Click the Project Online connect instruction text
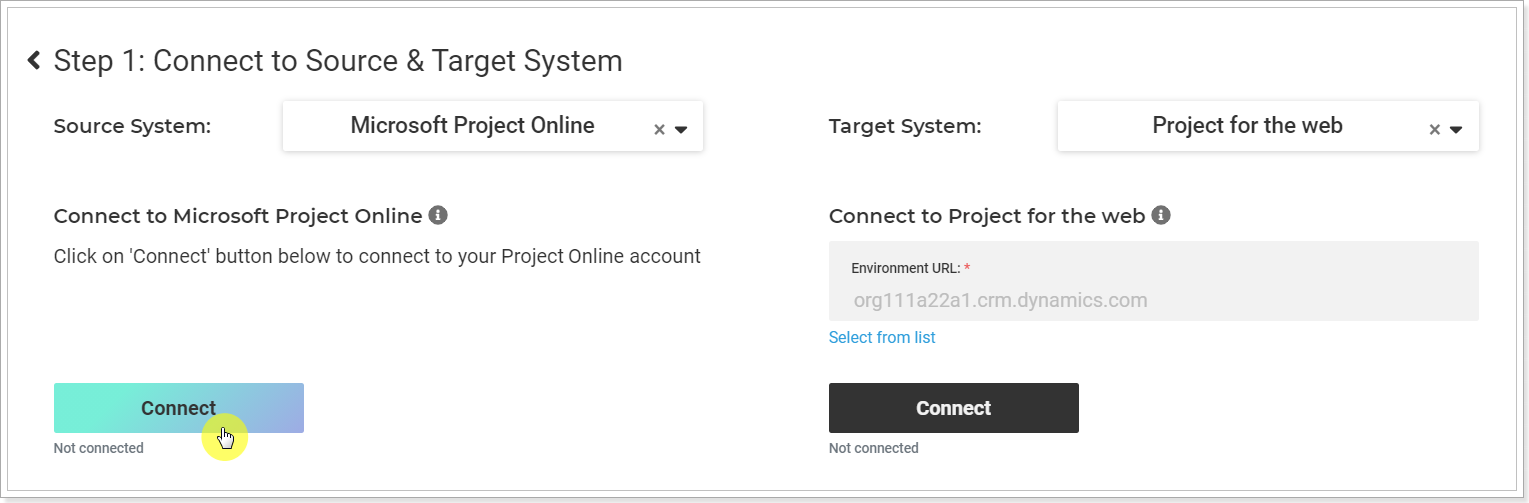1529x503 pixels. (377, 256)
